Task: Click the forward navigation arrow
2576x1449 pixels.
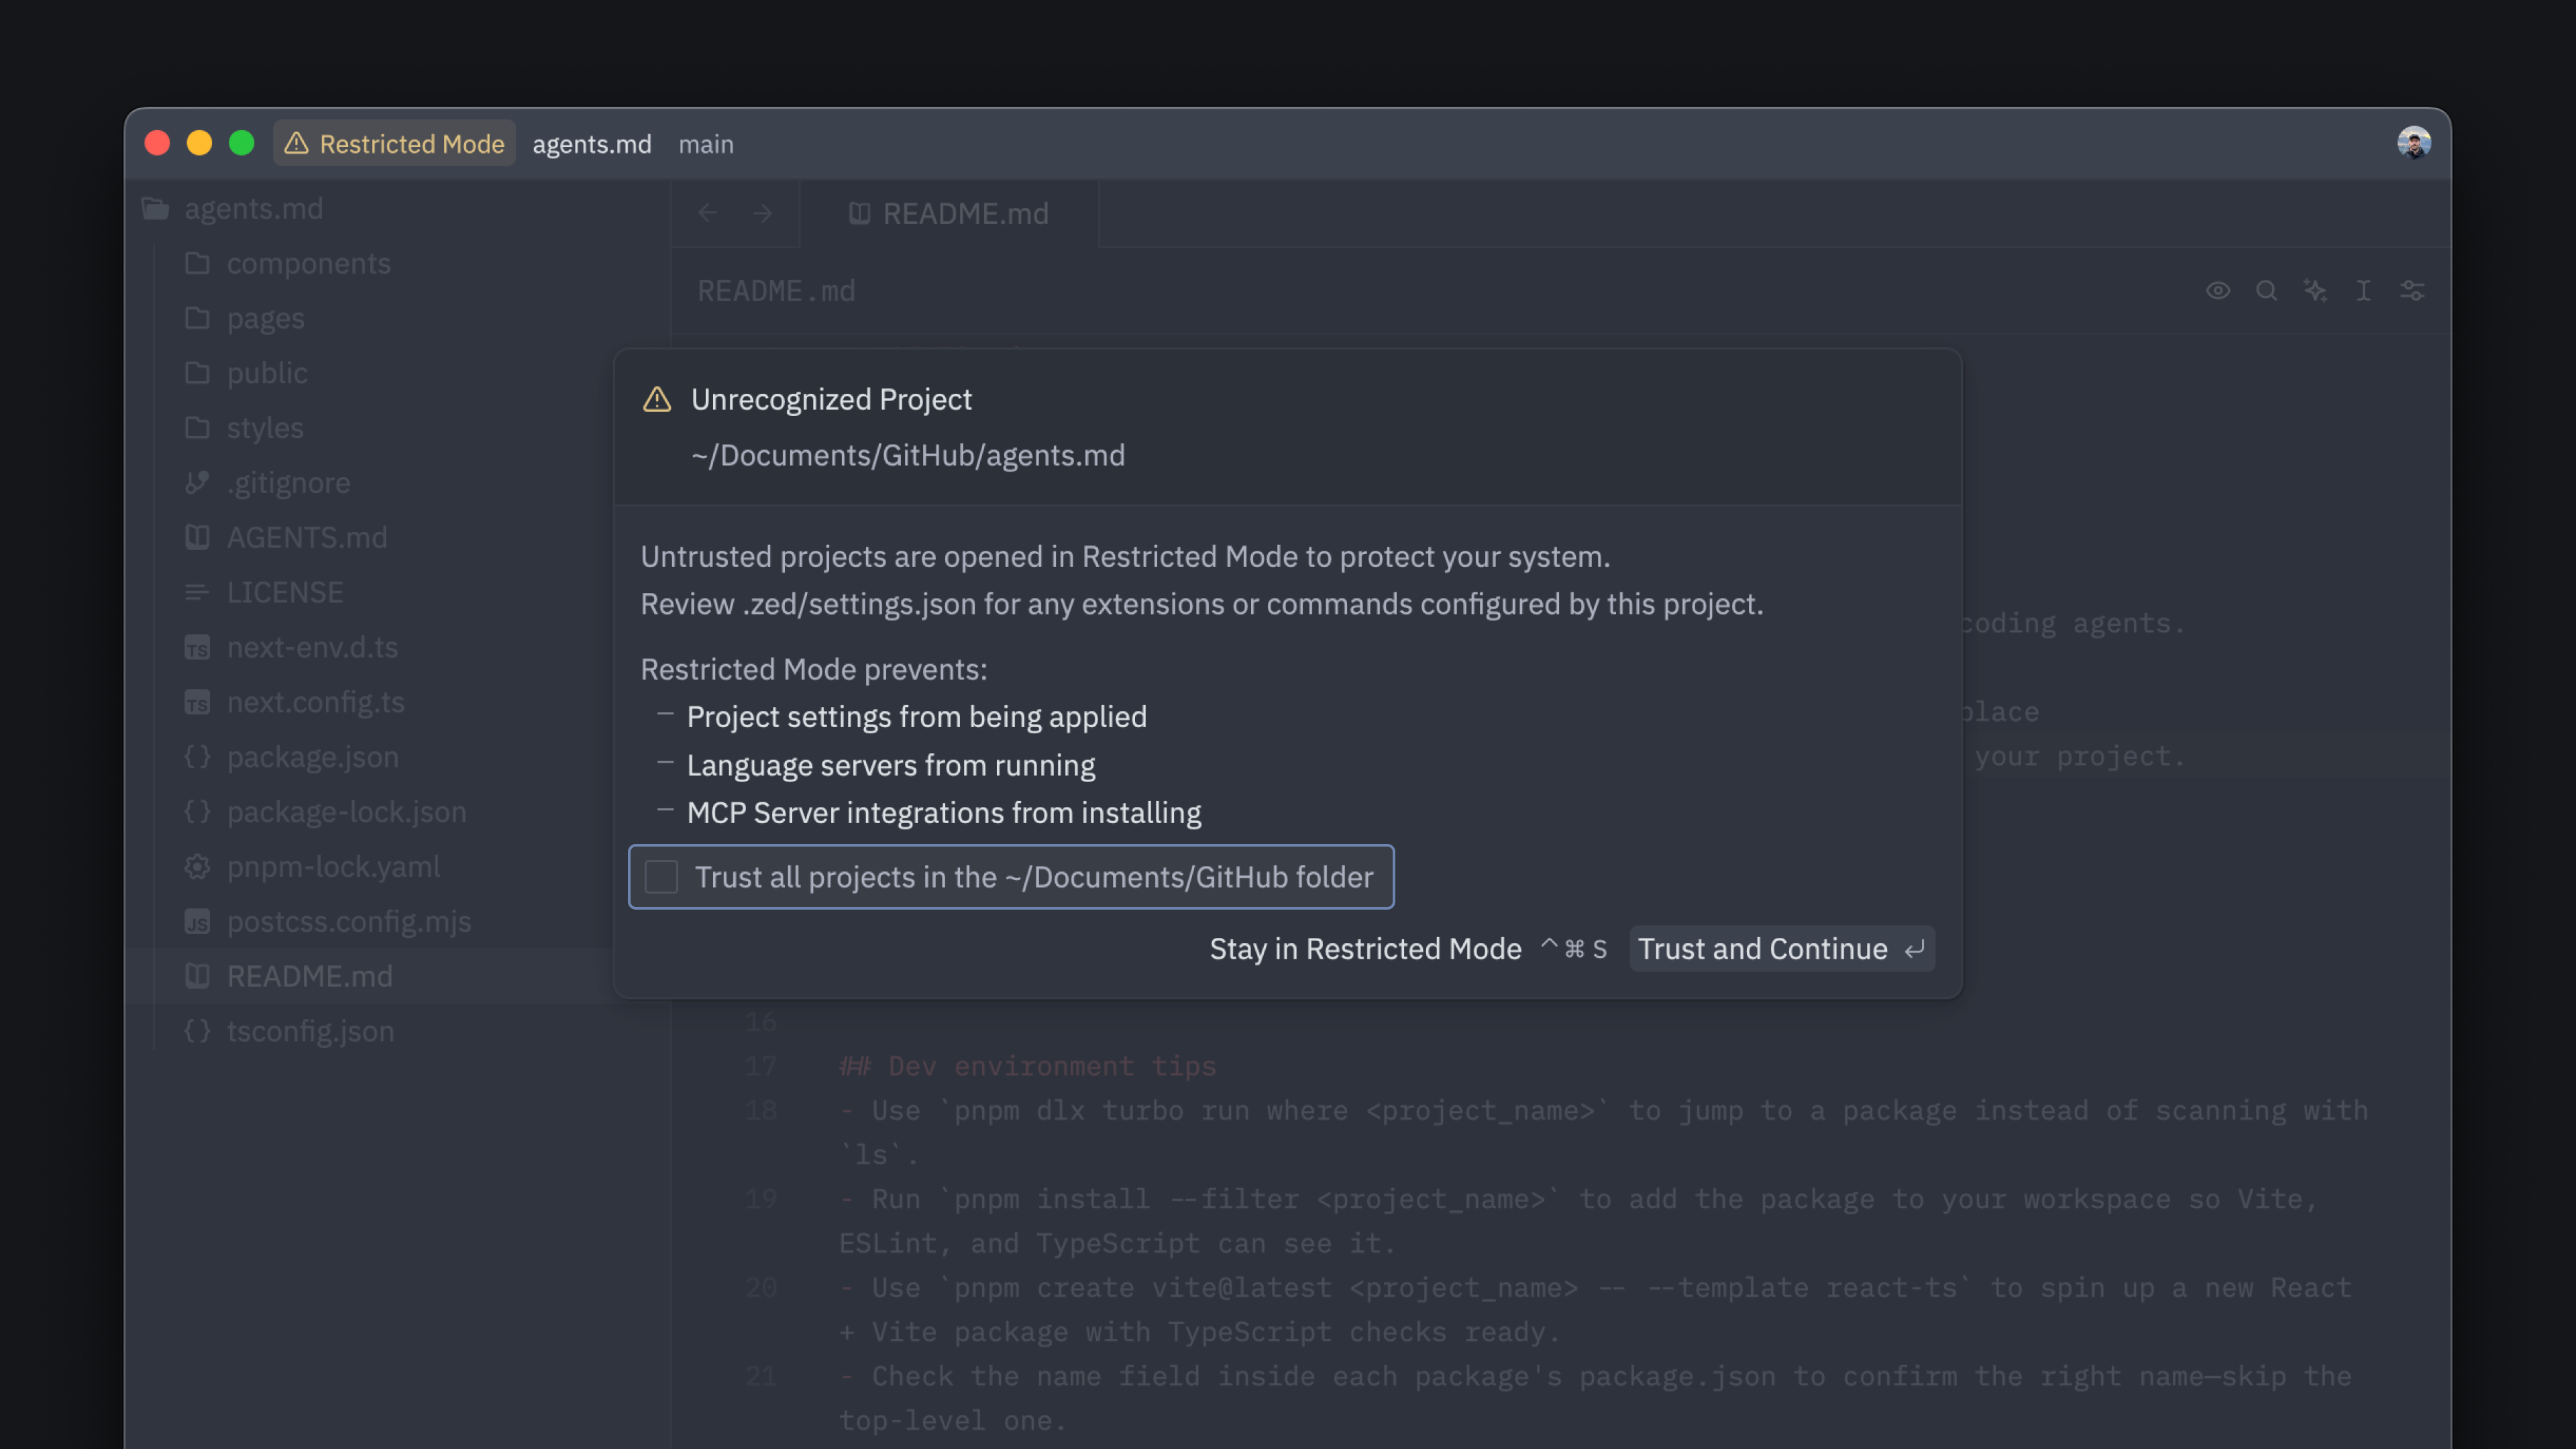Action: click(x=762, y=213)
